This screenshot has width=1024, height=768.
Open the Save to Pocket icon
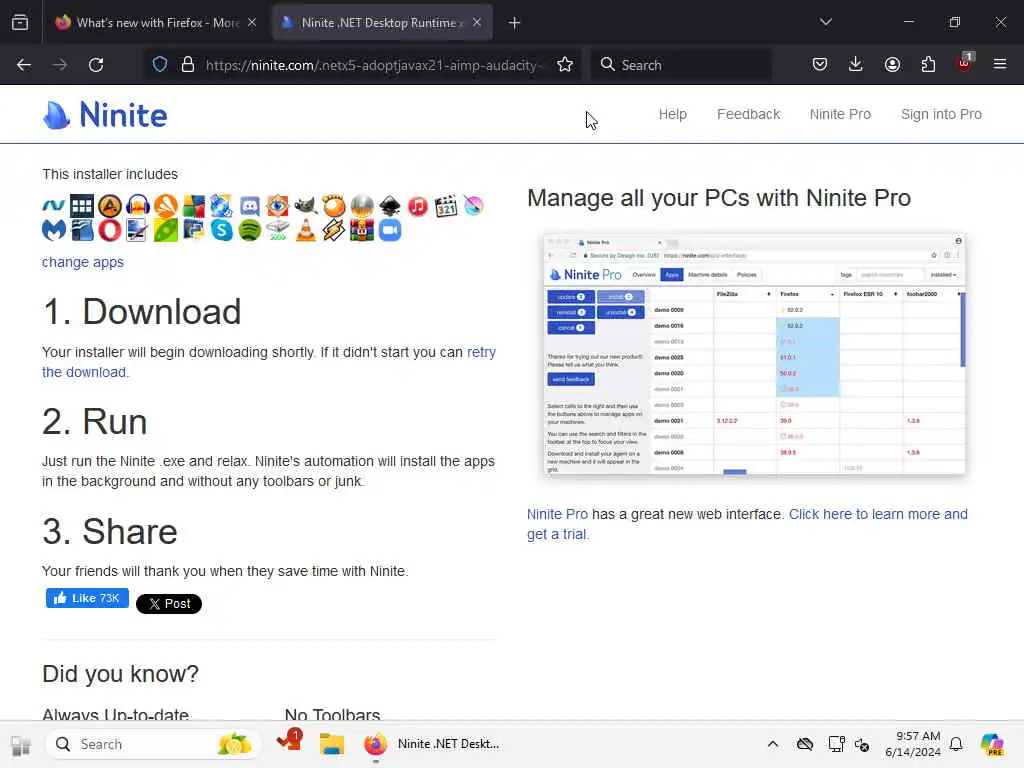820,64
